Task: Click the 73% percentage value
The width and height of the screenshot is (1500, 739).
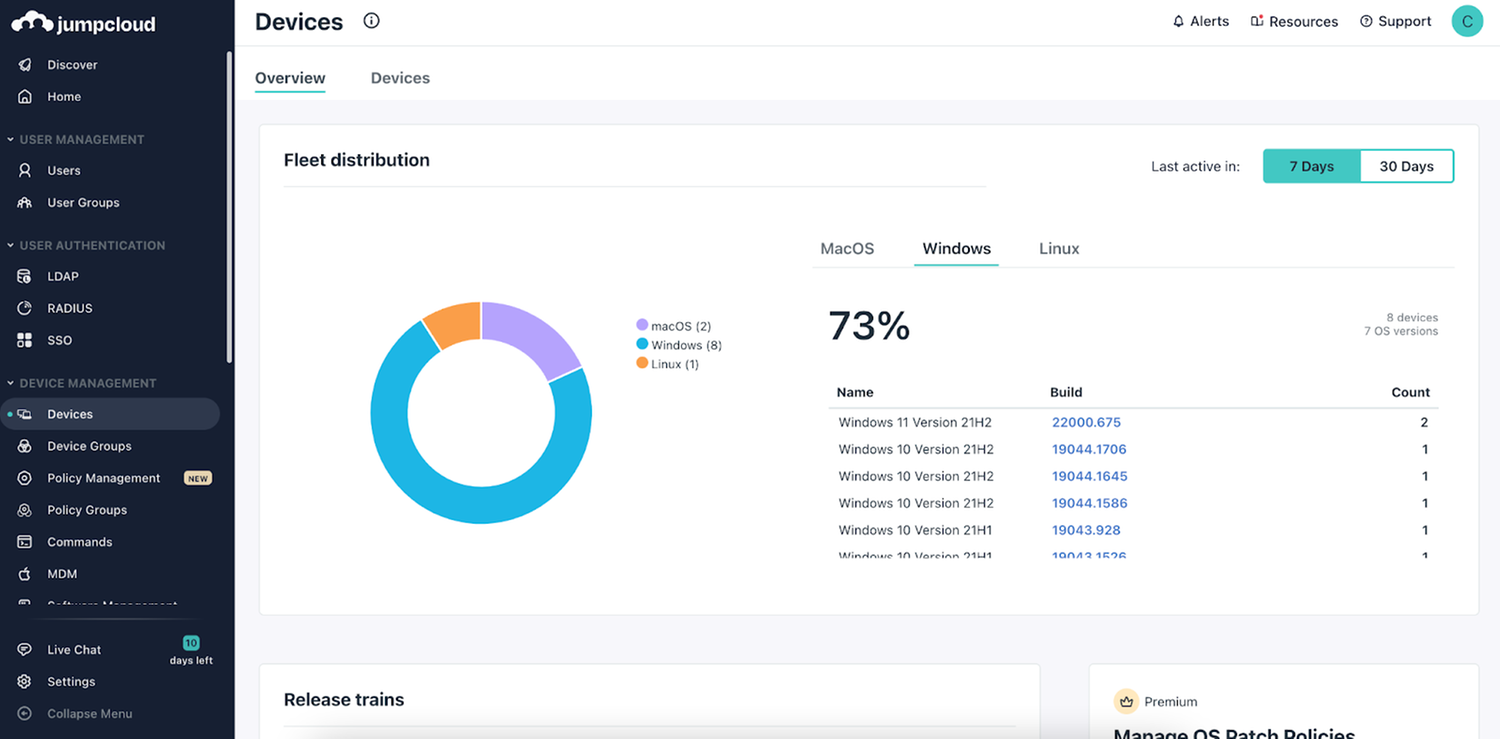Action: click(x=869, y=326)
